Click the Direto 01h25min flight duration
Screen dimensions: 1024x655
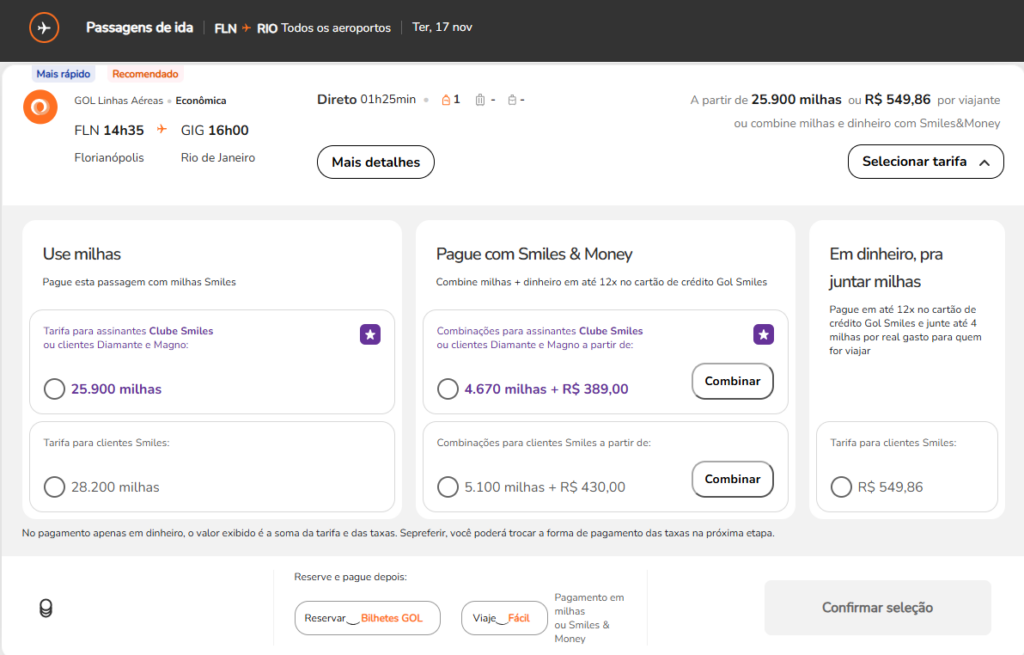[366, 99]
